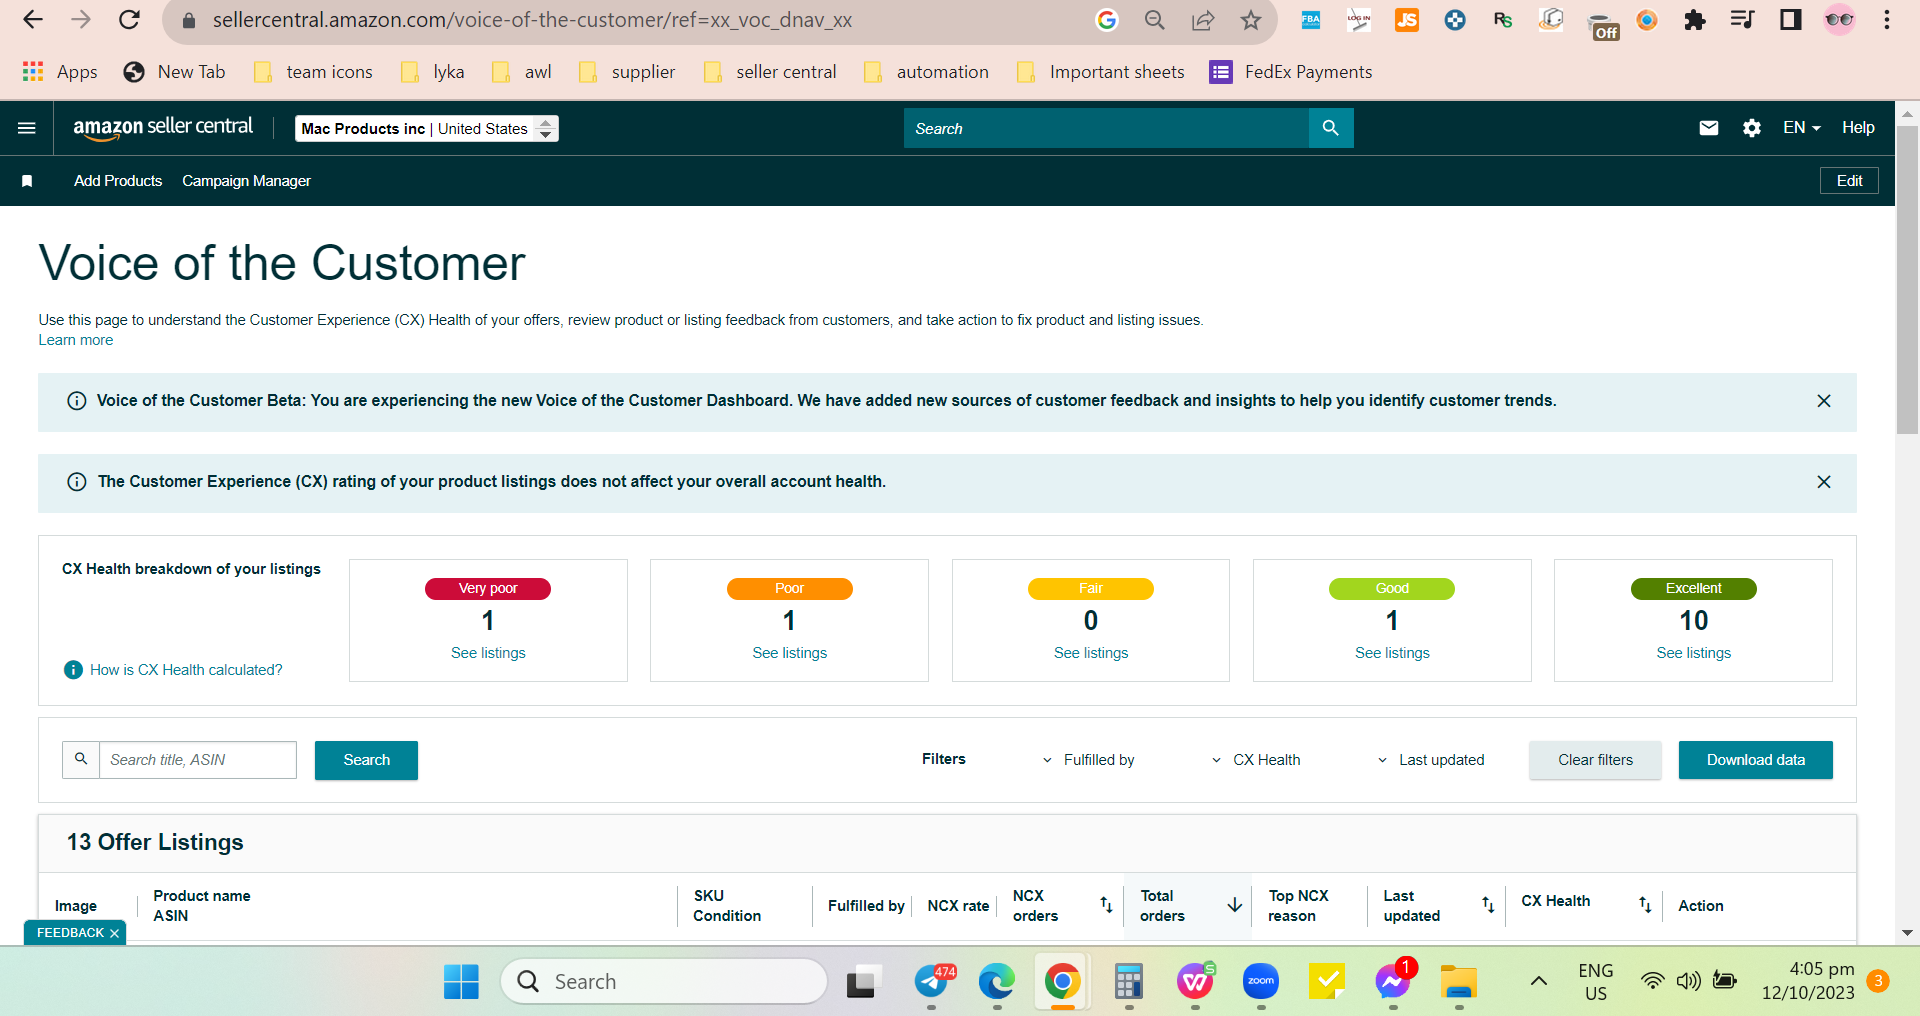The height and width of the screenshot is (1016, 1920).
Task: Show hidden system tray icons
Action: [x=1539, y=981]
